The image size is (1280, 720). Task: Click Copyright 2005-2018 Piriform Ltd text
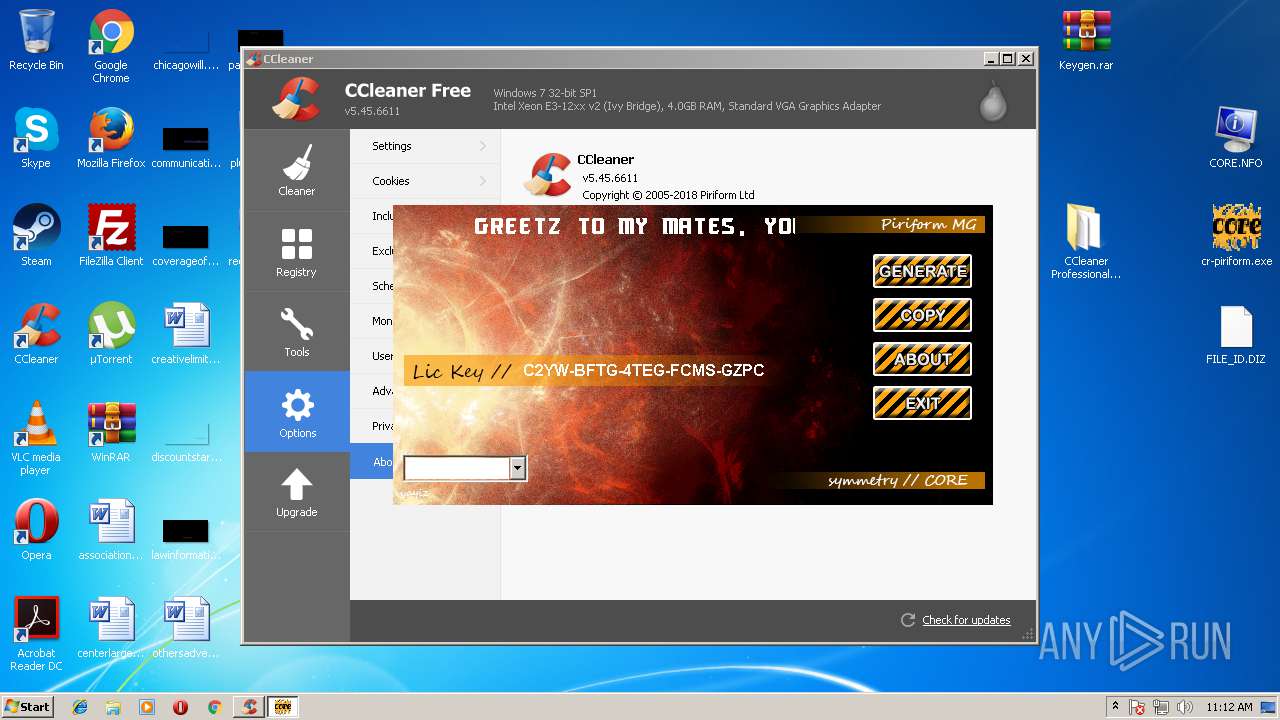click(x=668, y=195)
